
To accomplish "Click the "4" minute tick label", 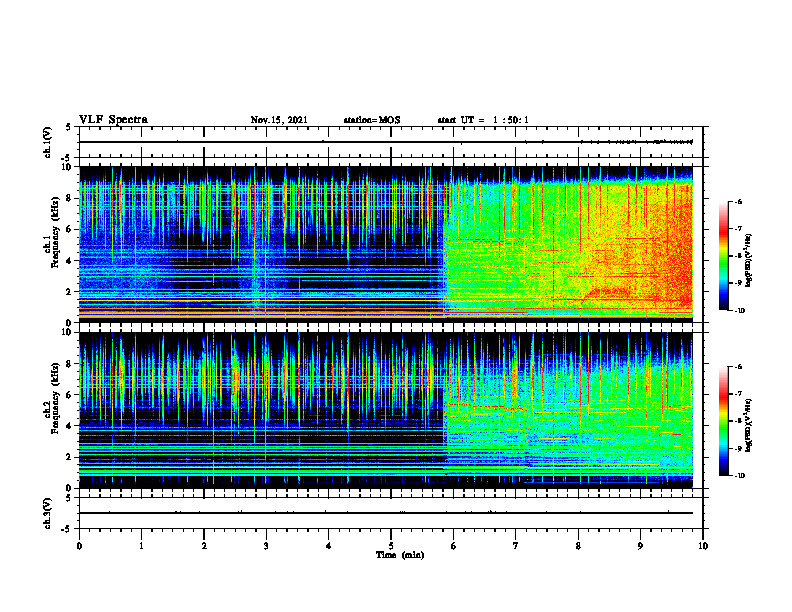I will click(329, 546).
